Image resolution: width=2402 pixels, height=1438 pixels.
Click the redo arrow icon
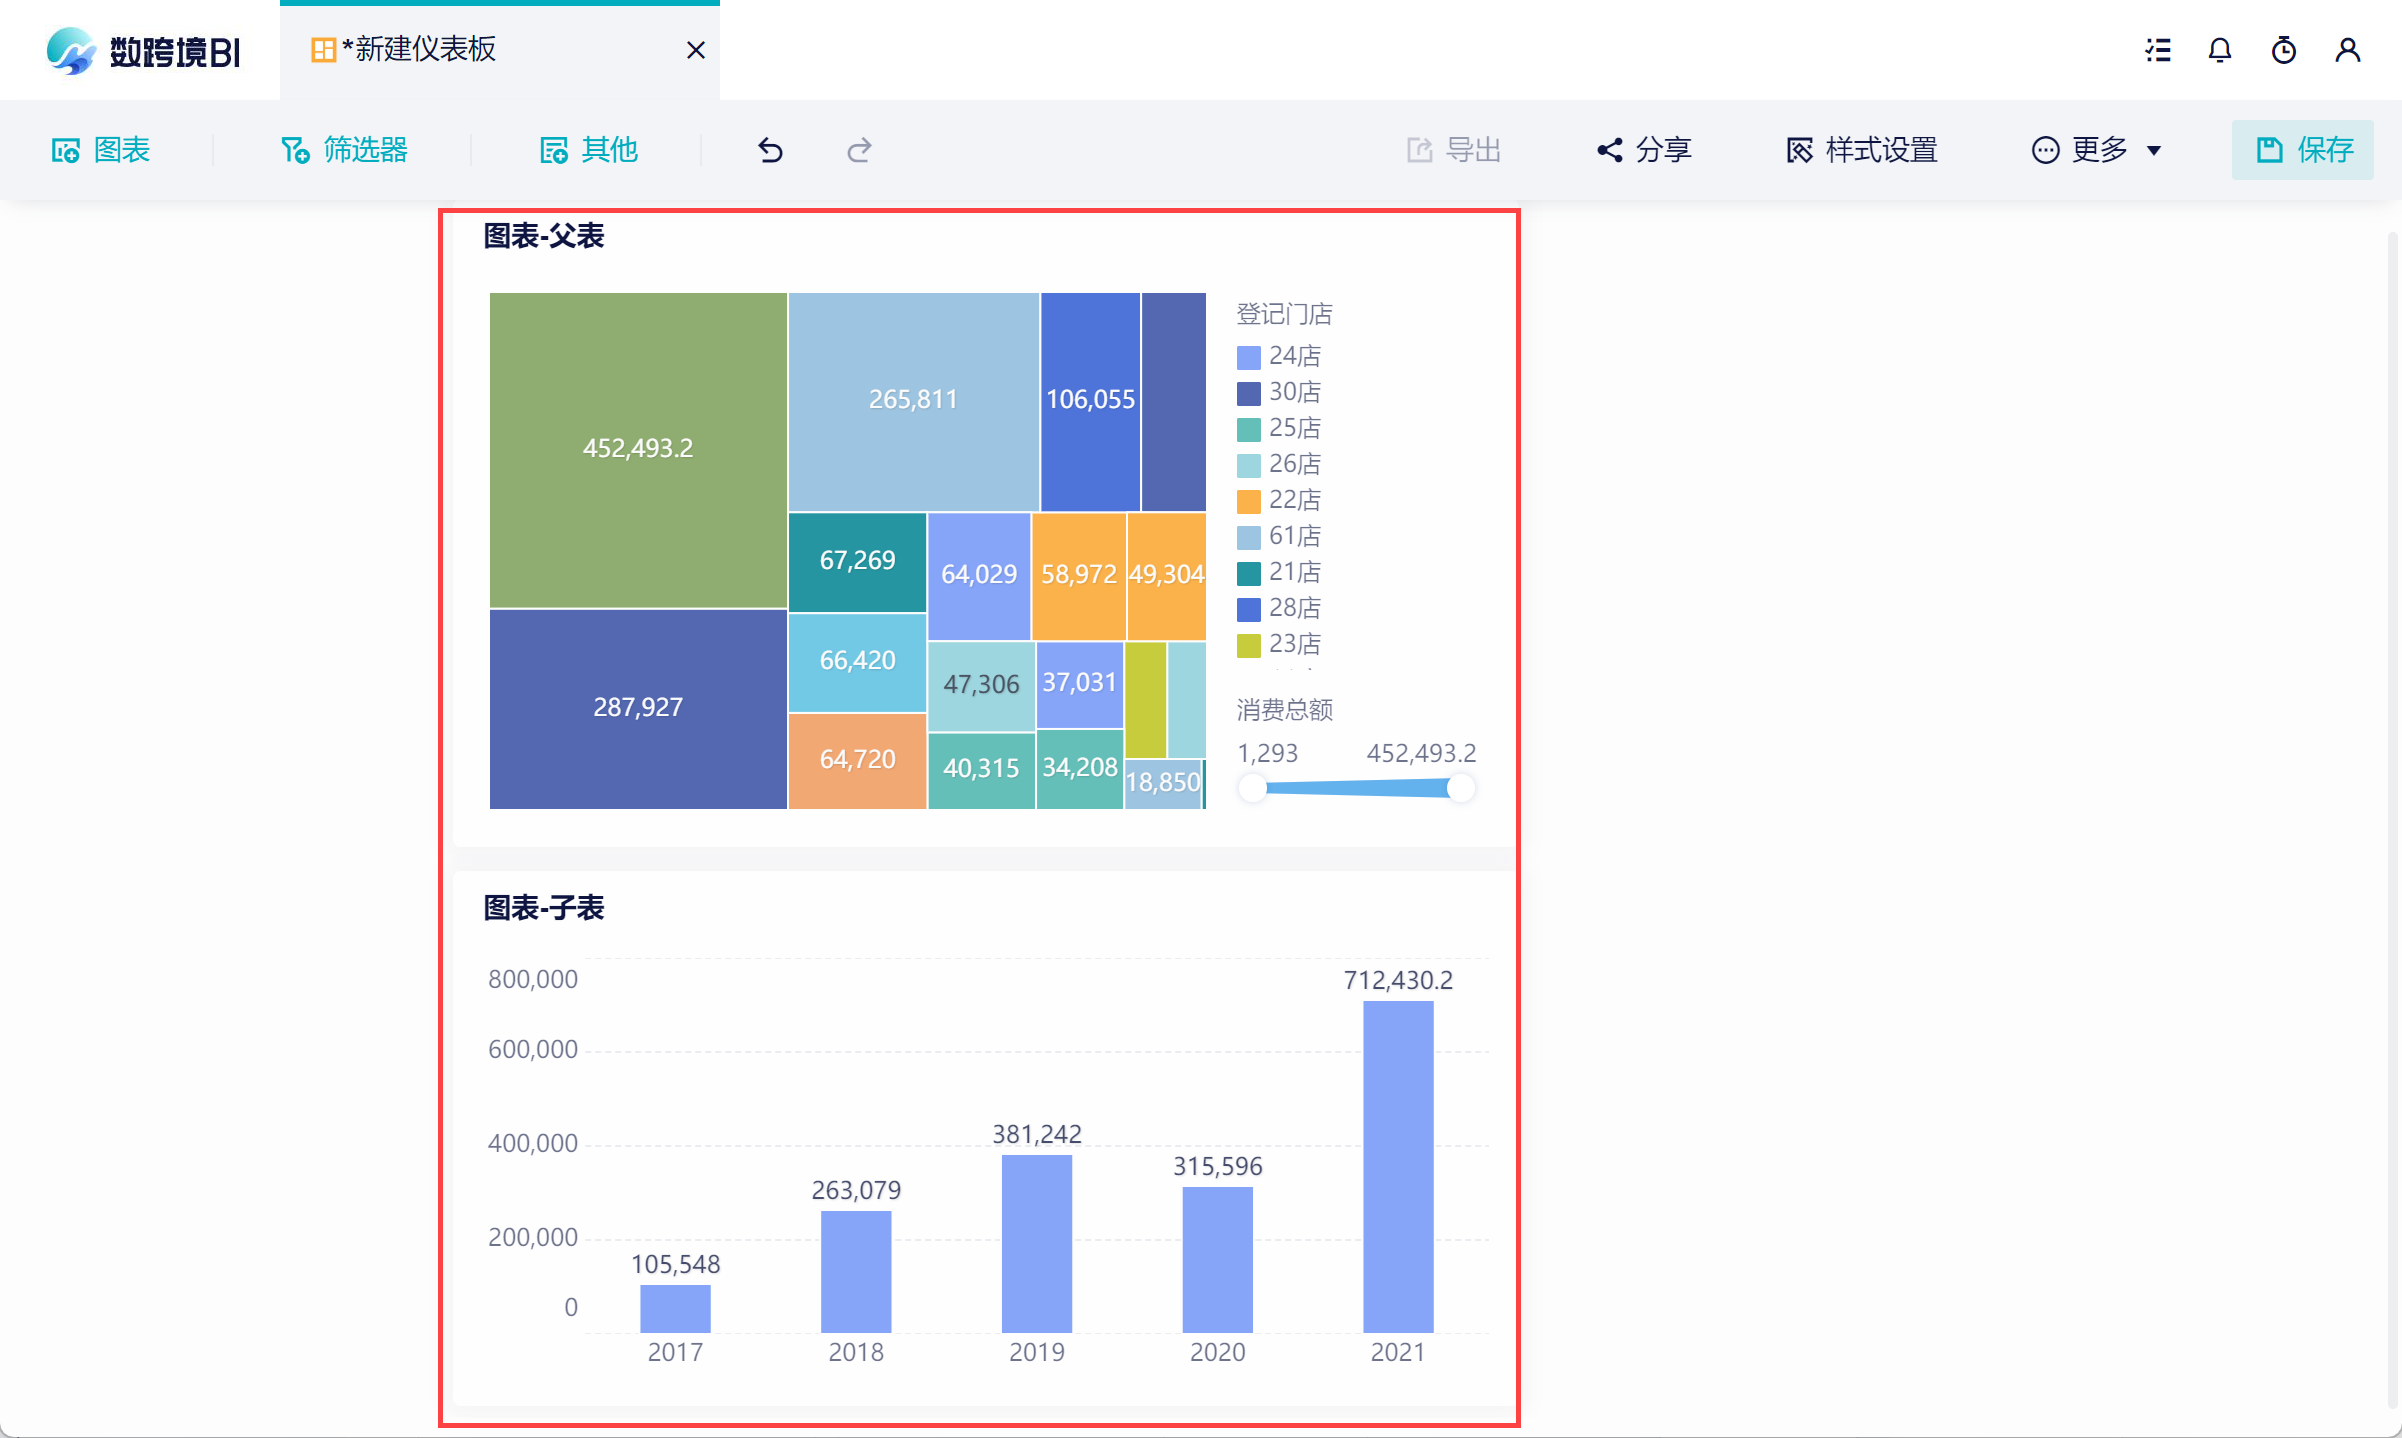pos(859,150)
